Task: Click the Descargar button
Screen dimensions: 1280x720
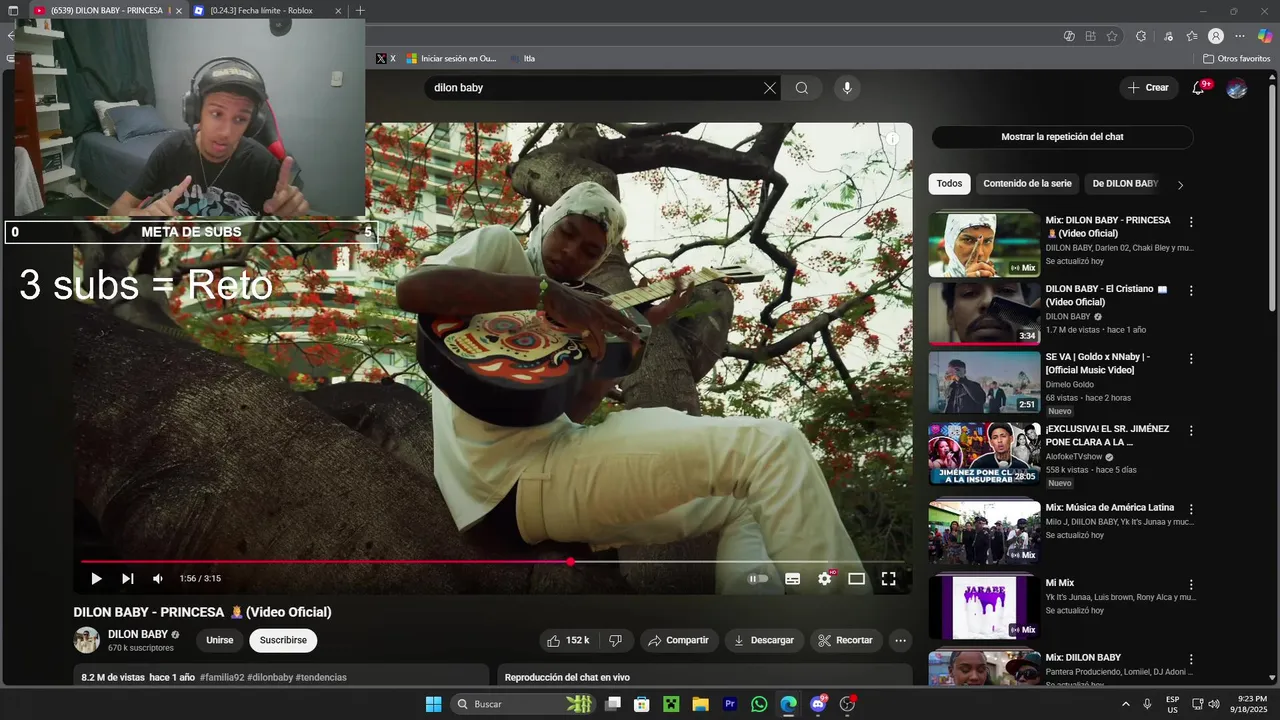Action: coord(764,640)
